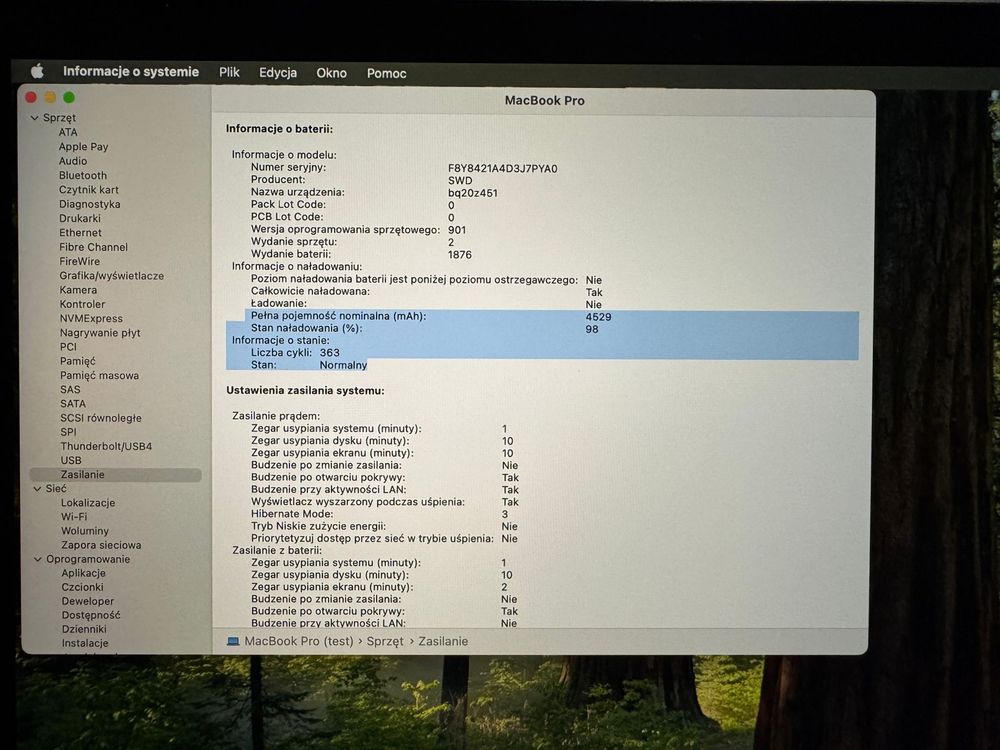Select Kamera in the sidebar
This screenshot has width=1000, height=750.
78,290
